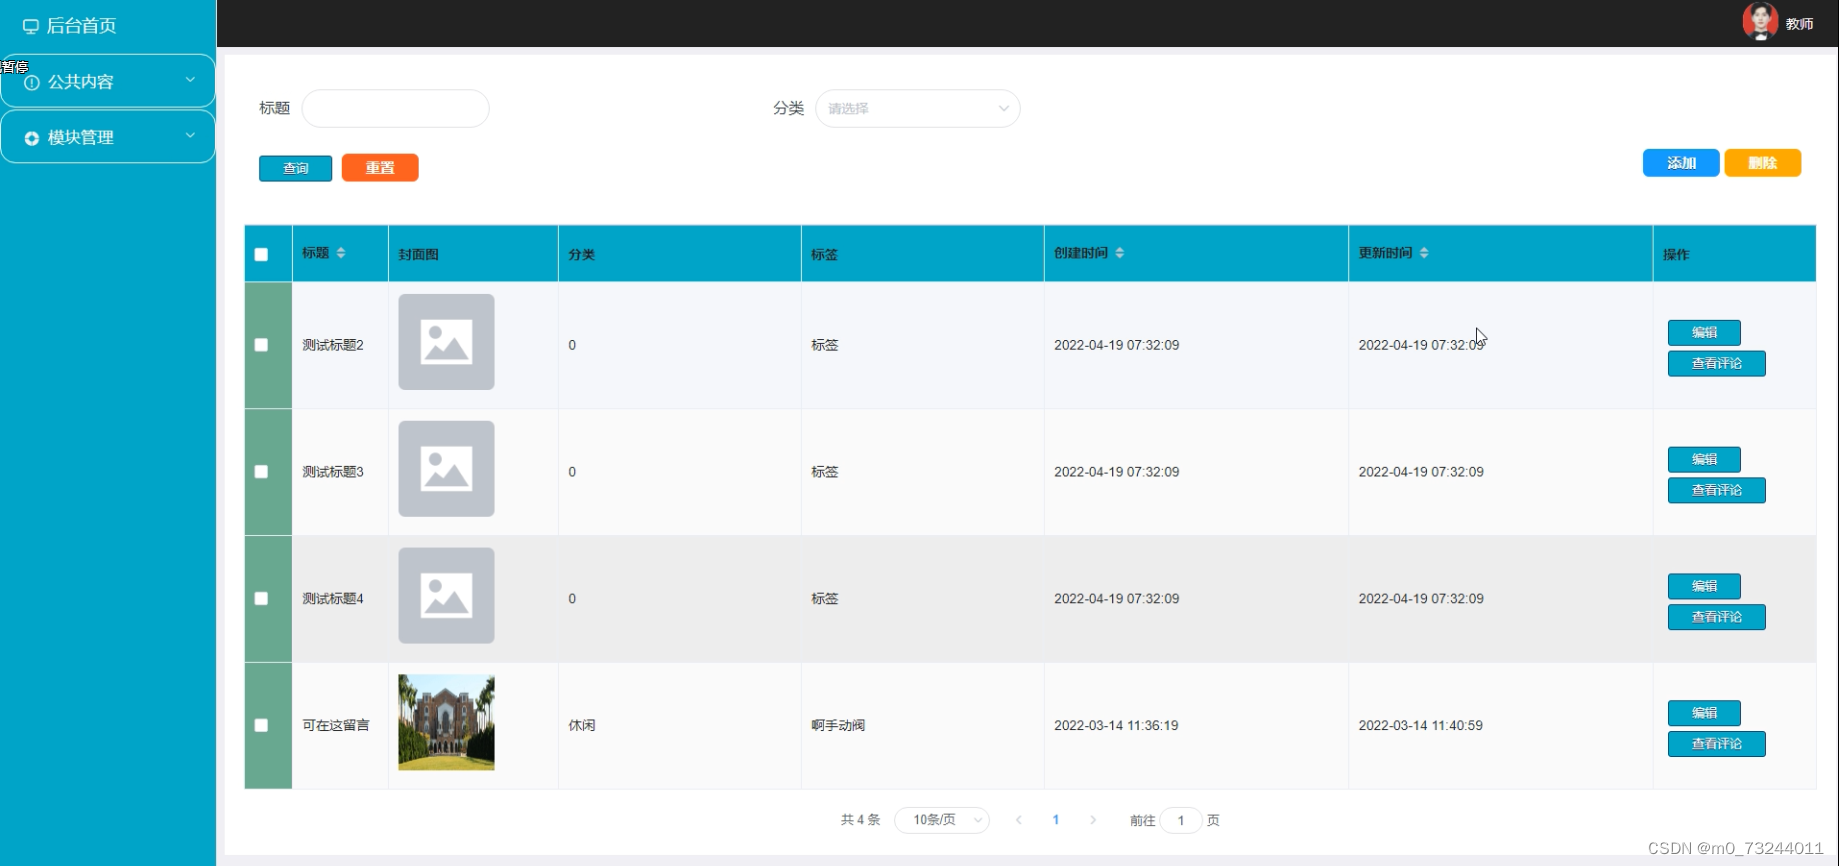Screen dimensions: 1839x866
Task: Go to previous page arrow
Action: (1019, 820)
